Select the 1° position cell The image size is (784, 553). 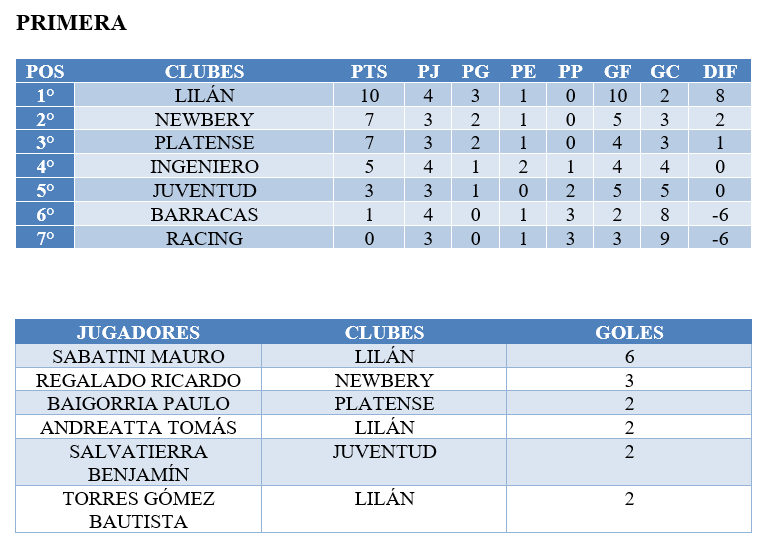click(x=45, y=95)
